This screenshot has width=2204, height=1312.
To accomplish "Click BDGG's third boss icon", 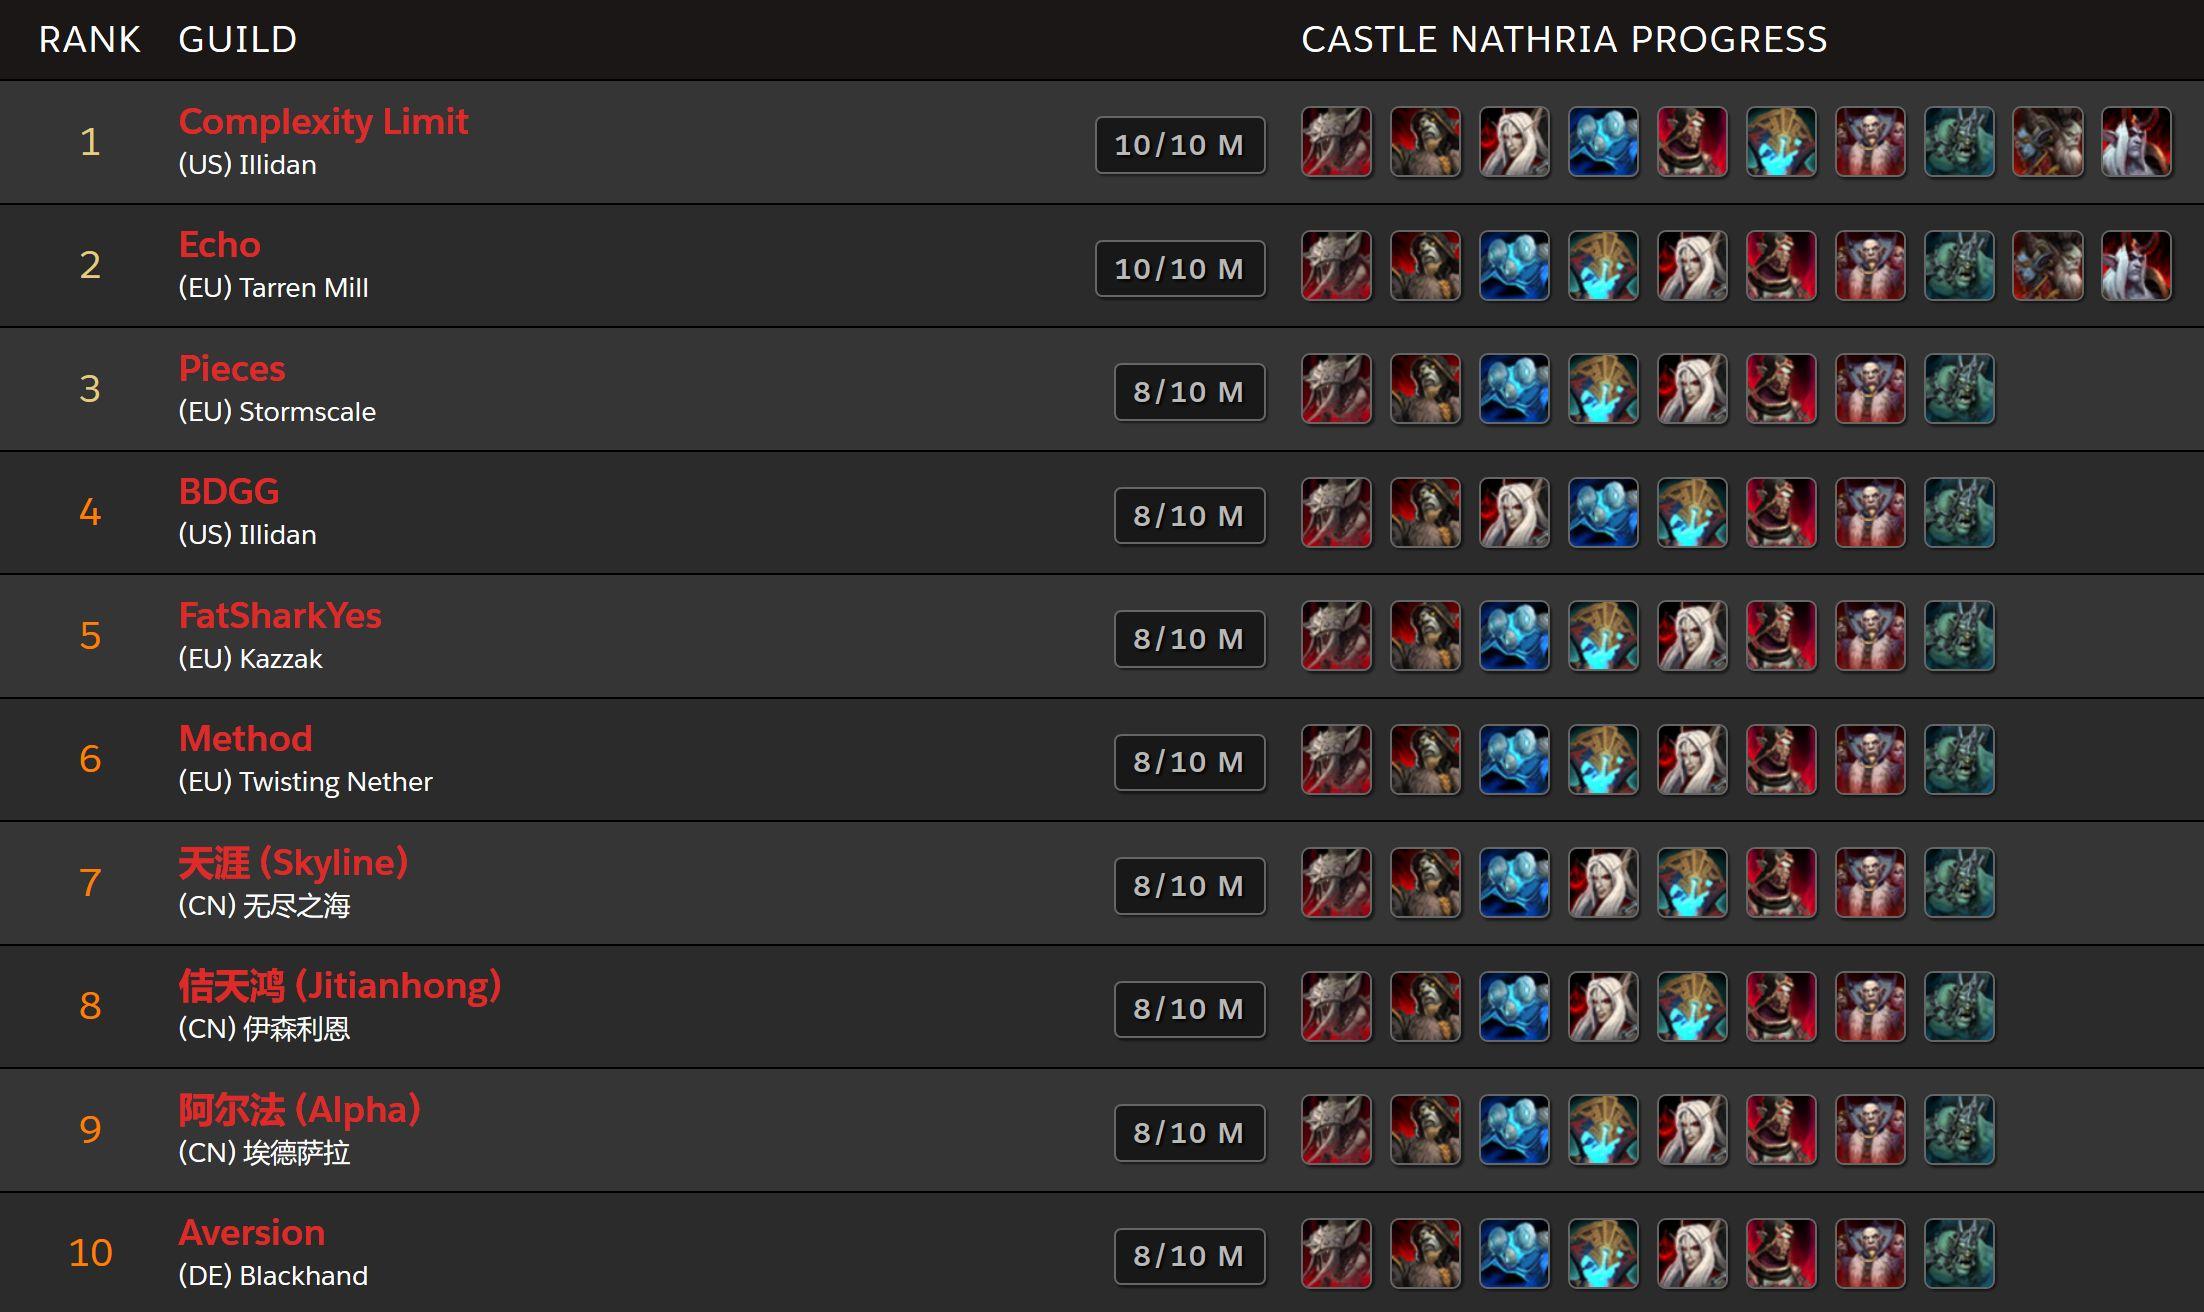I will click(1514, 513).
